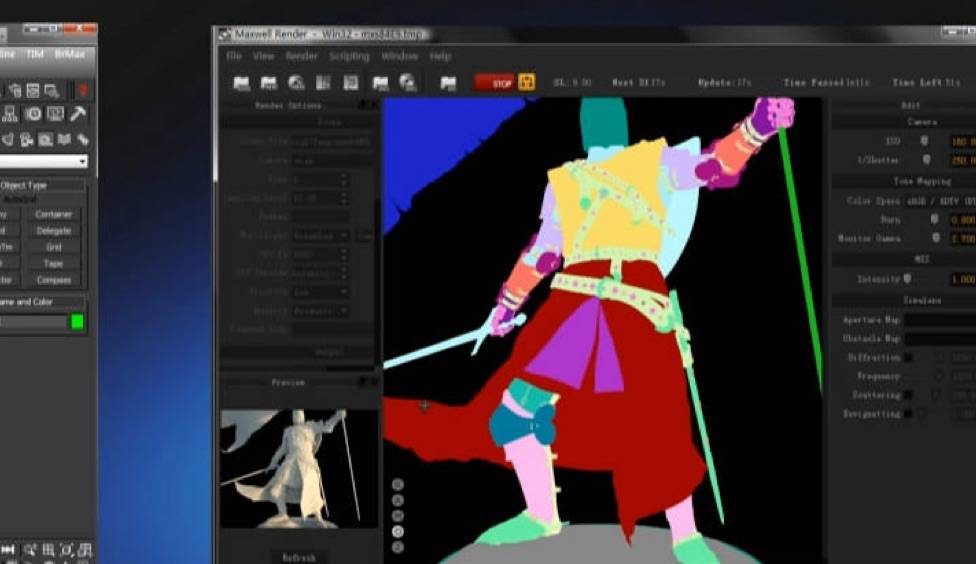Screen dimensions: 976x564
Task: Open the Display tab monitor icon in 3ds Max
Action: 55,114
